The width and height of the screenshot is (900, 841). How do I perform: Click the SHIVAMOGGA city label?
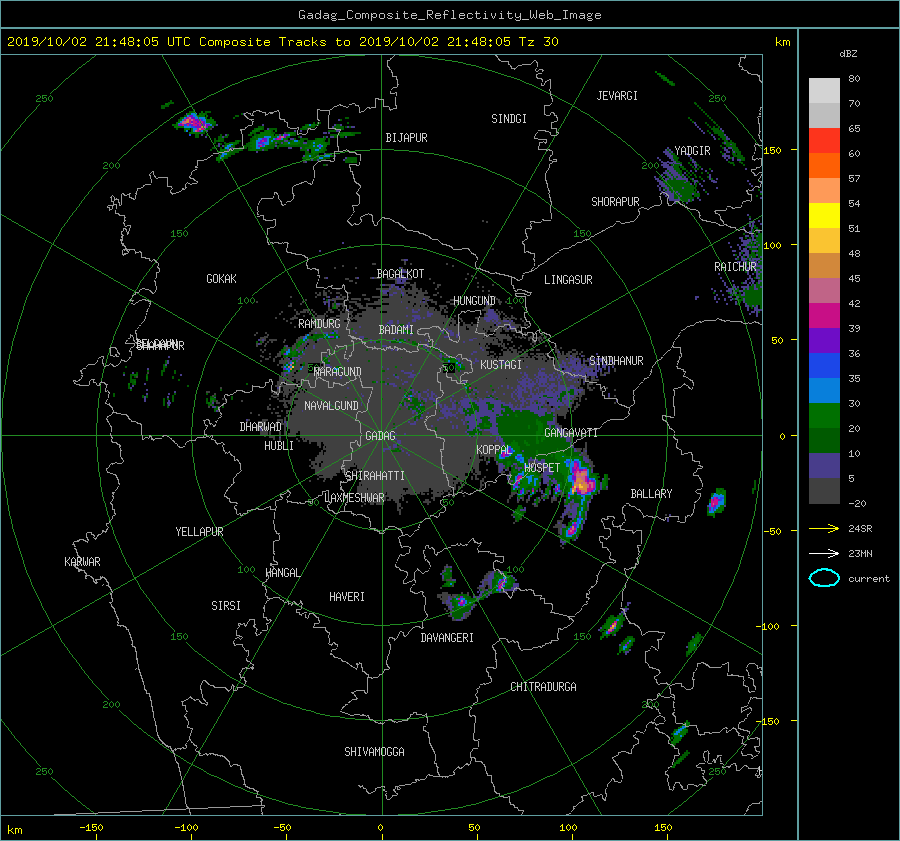coord(374,751)
